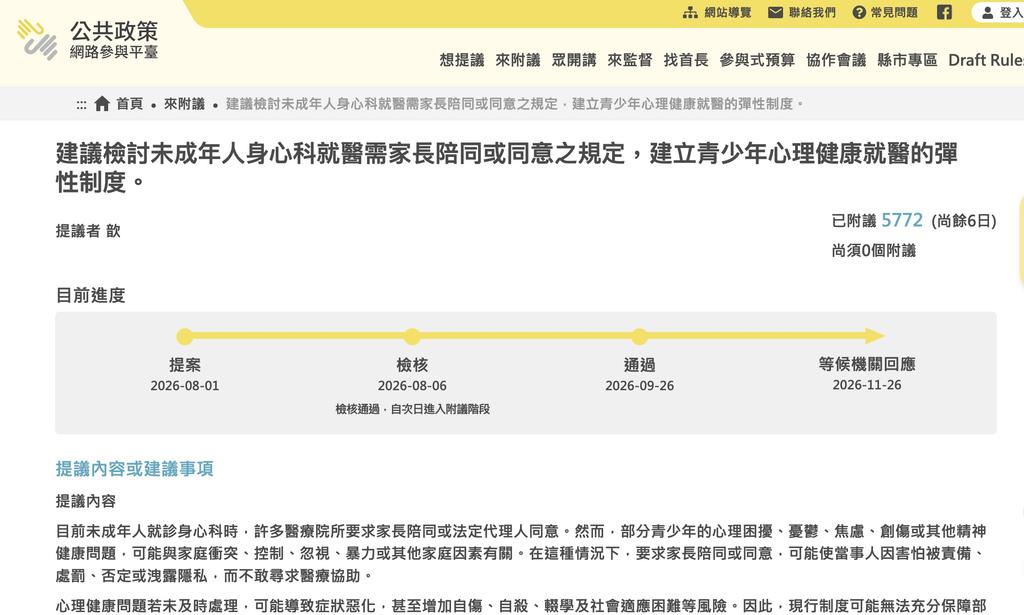The image size is (1024, 615).
Task: Click the proposal title in breadcrumb
Action: coord(515,104)
